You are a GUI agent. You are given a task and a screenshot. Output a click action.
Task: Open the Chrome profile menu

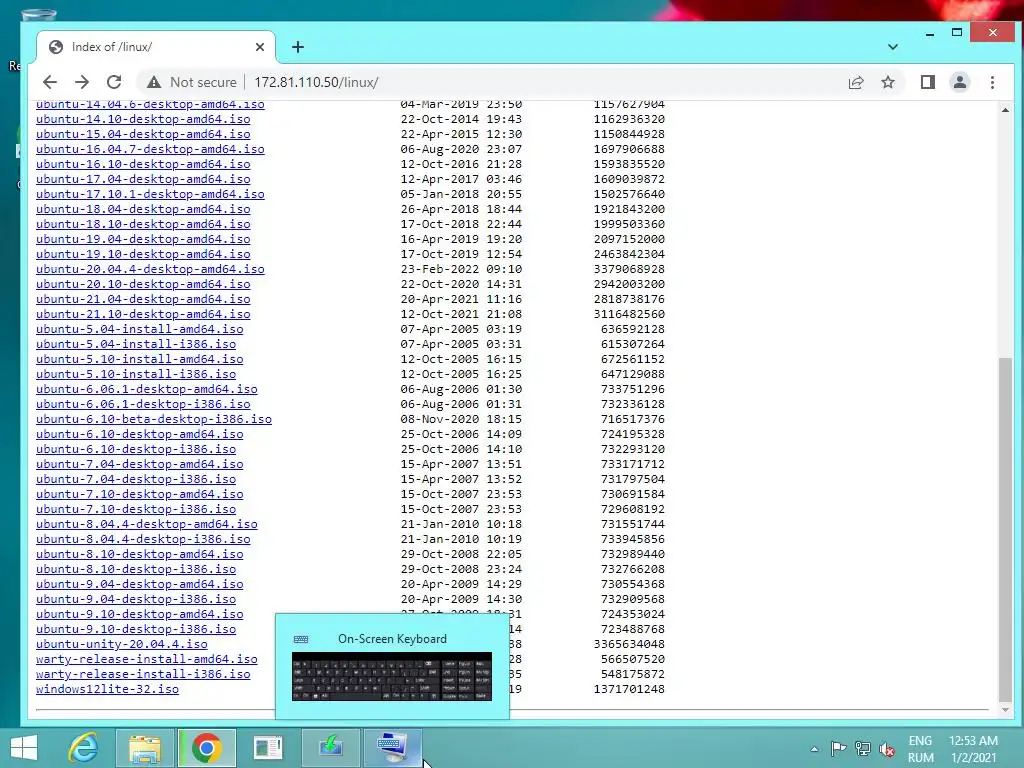pyautogui.click(x=959, y=82)
